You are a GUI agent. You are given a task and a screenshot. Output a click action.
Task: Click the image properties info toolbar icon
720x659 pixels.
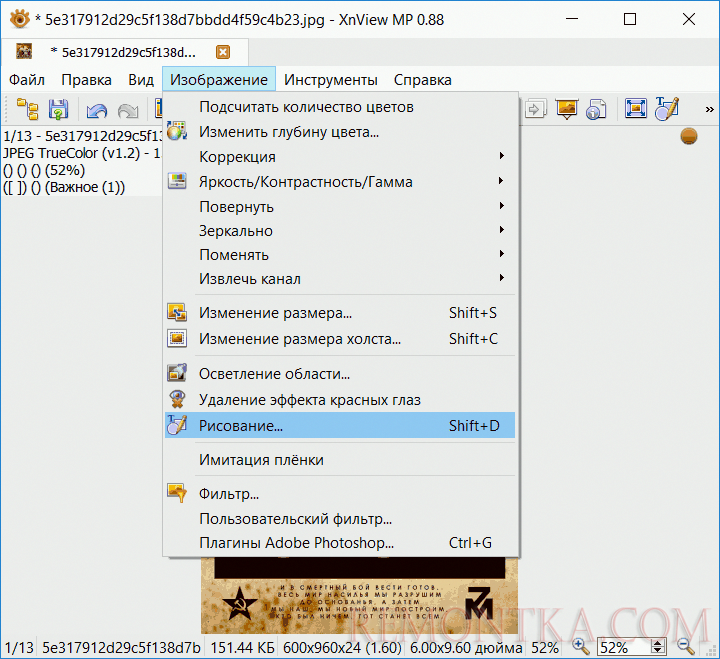(x=596, y=109)
